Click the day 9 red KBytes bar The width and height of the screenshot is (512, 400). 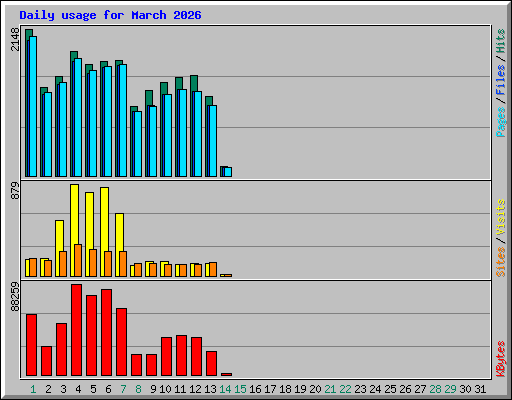coord(152,365)
